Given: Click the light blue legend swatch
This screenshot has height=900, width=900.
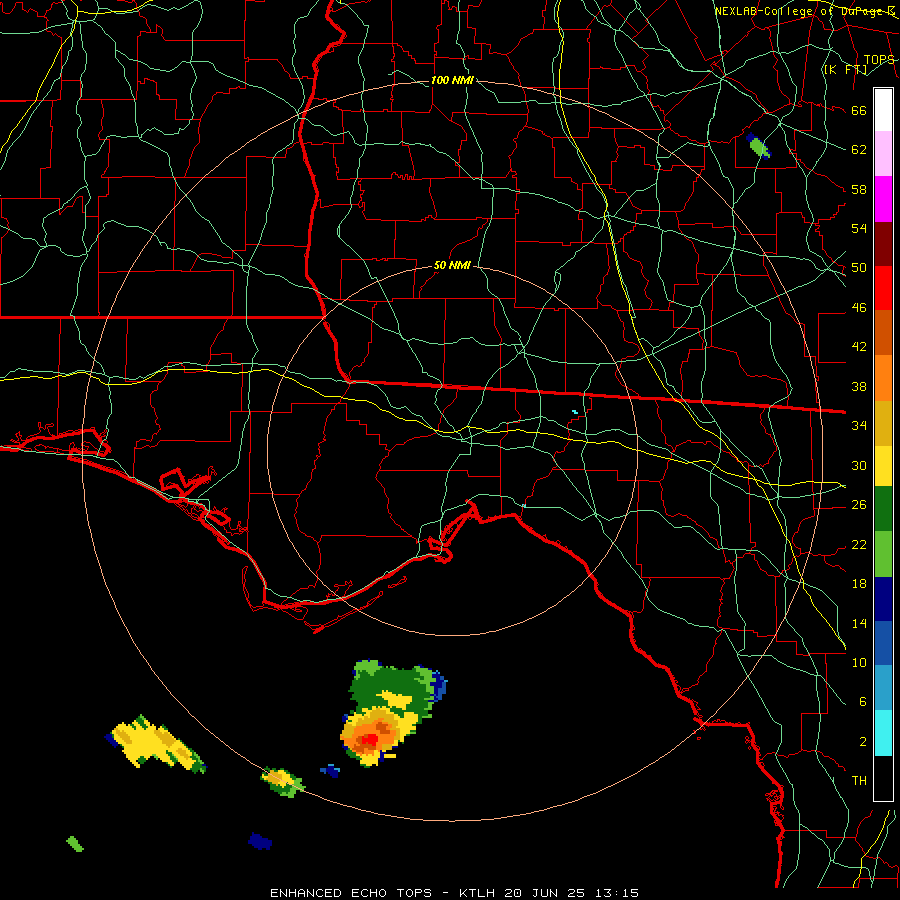Looking at the screenshot, I should 883,688.
